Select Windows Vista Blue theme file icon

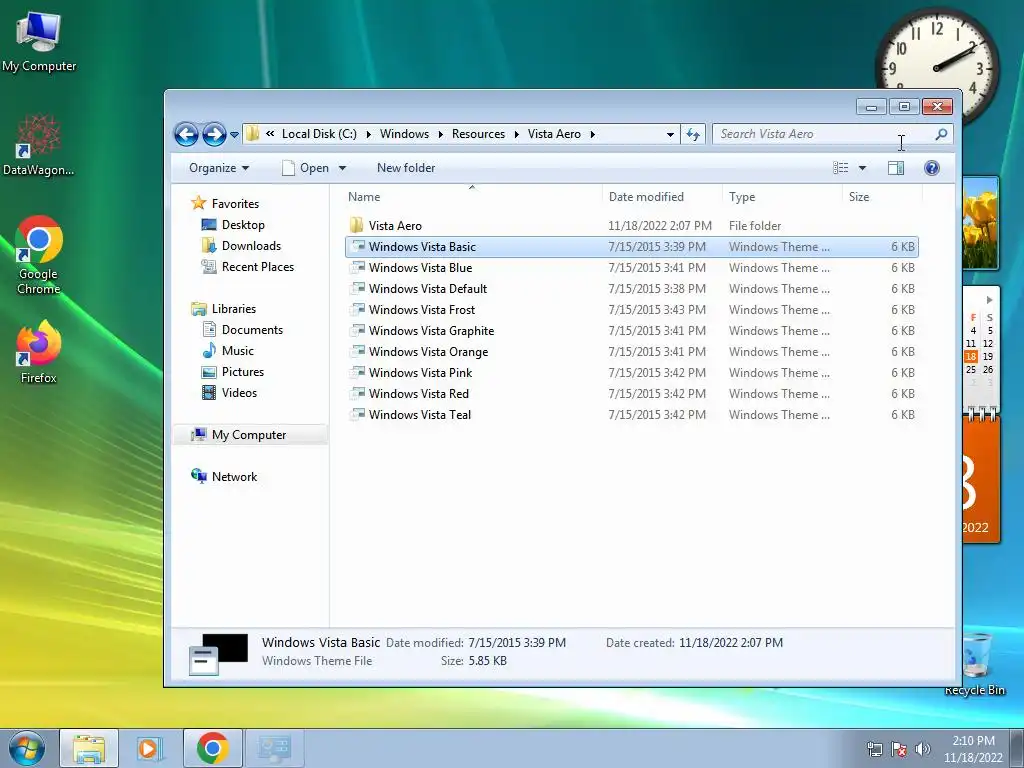click(357, 268)
